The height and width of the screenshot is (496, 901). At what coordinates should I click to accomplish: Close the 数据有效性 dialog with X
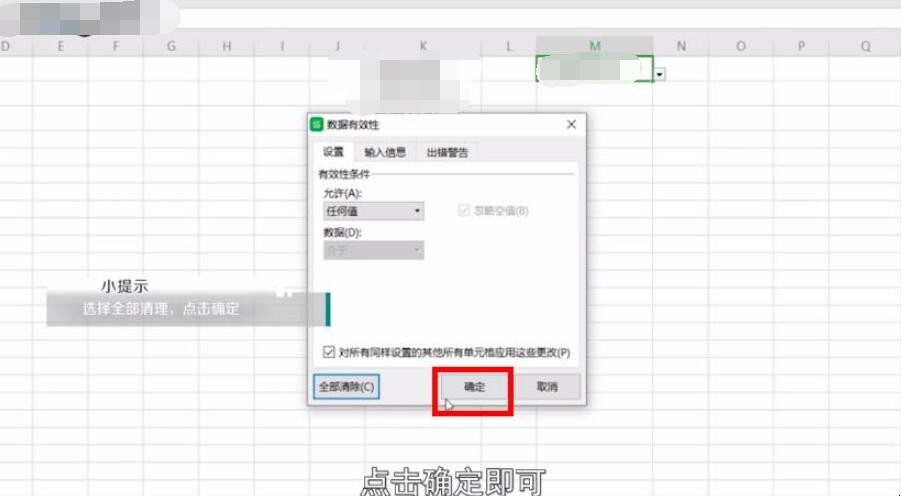tap(571, 125)
